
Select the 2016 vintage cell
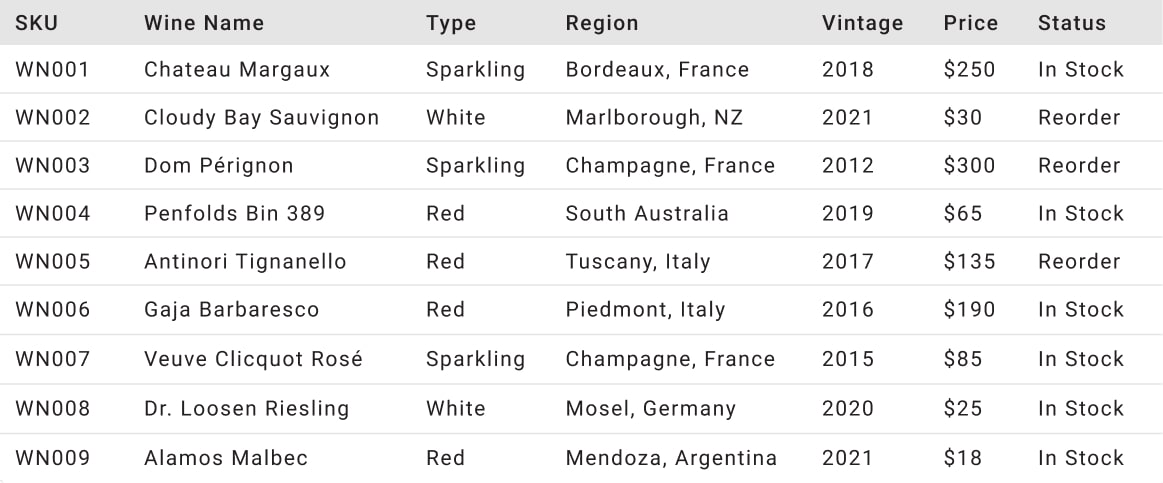pyautogui.click(x=848, y=309)
